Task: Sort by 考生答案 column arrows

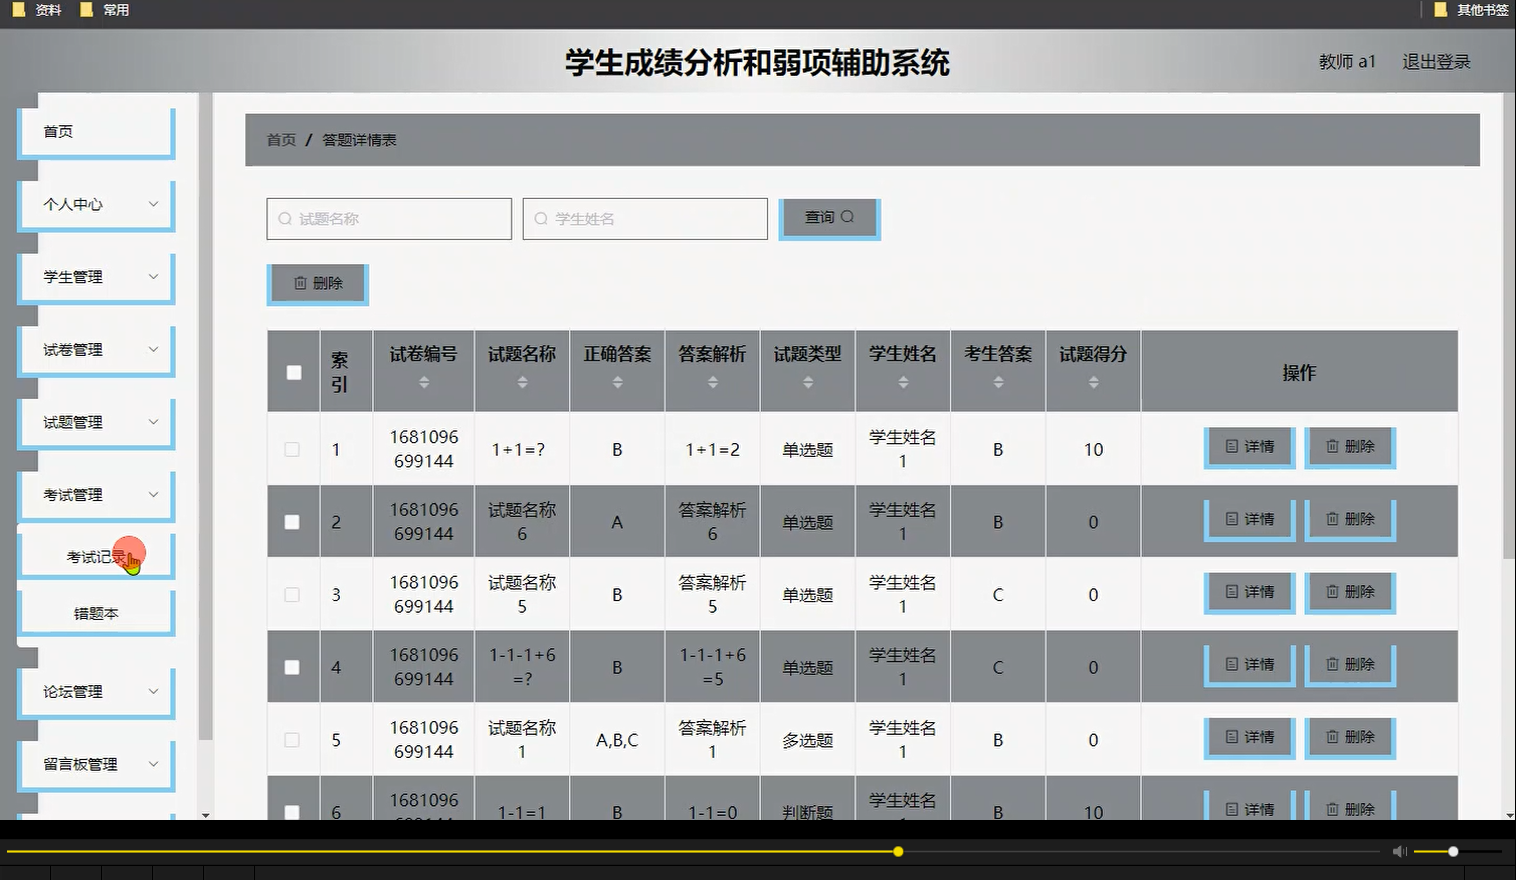Action: 998,382
